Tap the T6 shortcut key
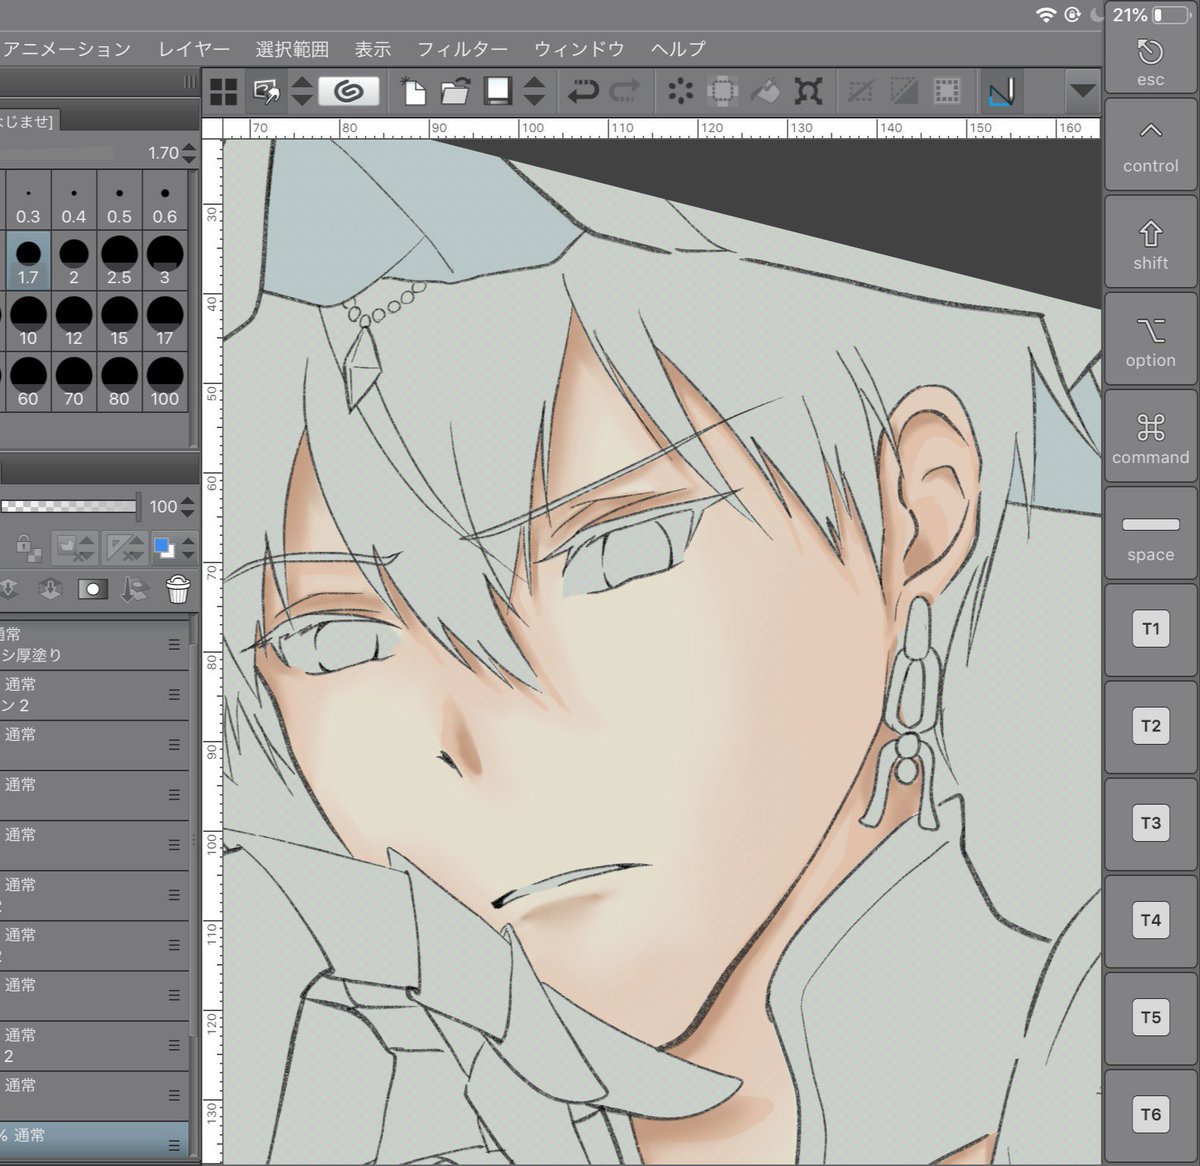The width and height of the screenshot is (1200, 1166). pyautogui.click(x=1150, y=1115)
